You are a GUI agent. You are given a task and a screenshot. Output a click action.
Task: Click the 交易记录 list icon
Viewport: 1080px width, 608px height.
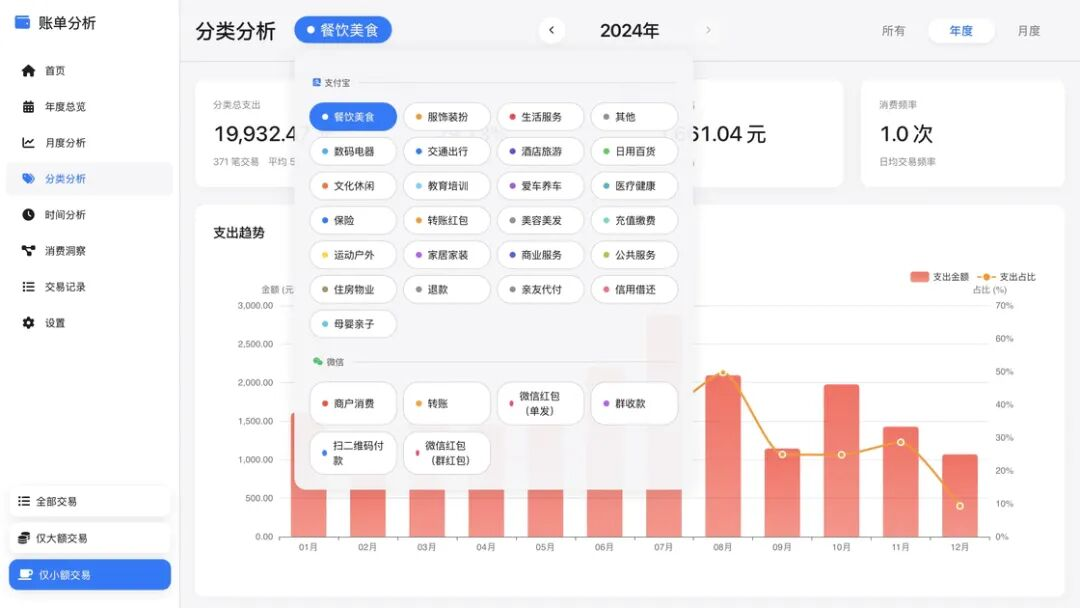(x=28, y=287)
